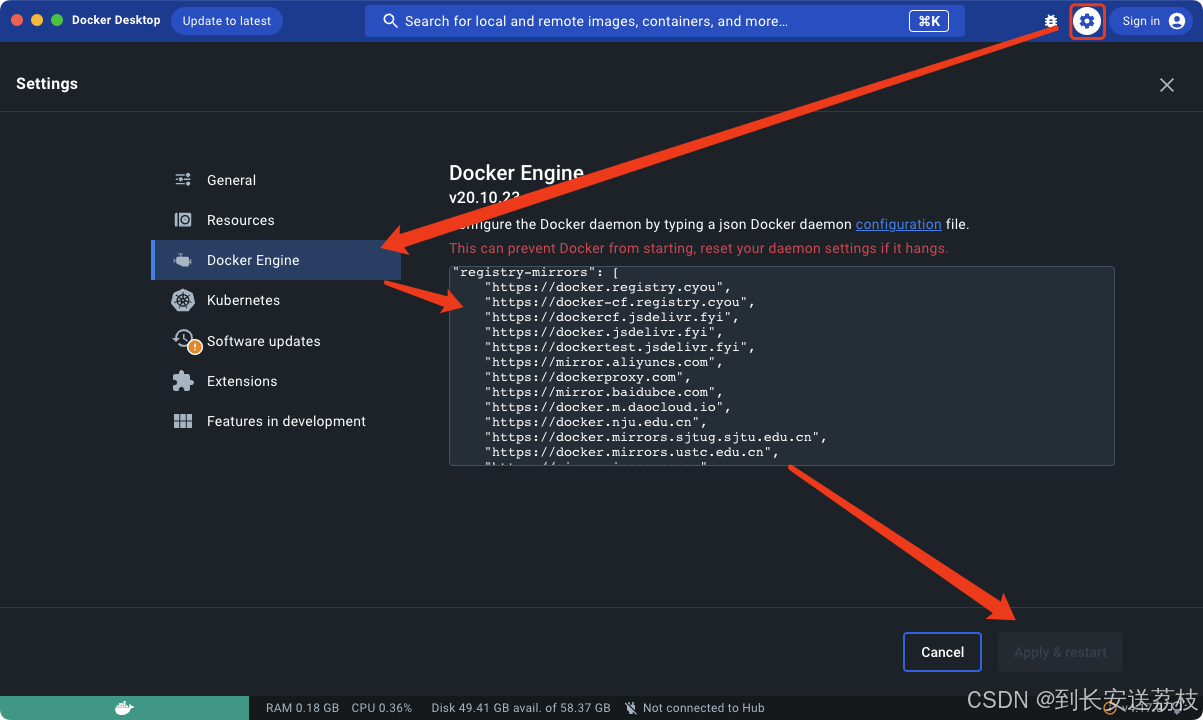Click the RAM 0.18 GB status entry
1203x720 pixels.
[302, 708]
